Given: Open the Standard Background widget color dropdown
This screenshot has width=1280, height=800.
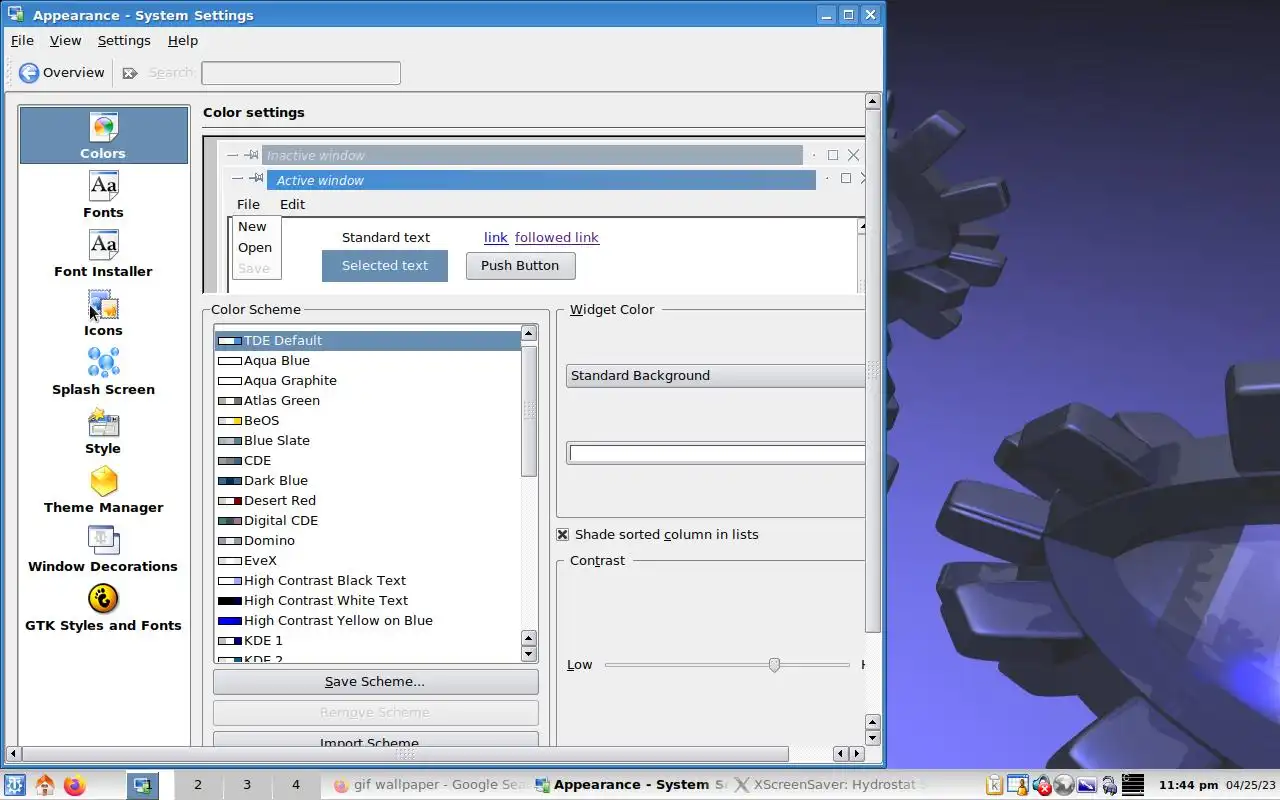Looking at the screenshot, I should tap(715, 376).
